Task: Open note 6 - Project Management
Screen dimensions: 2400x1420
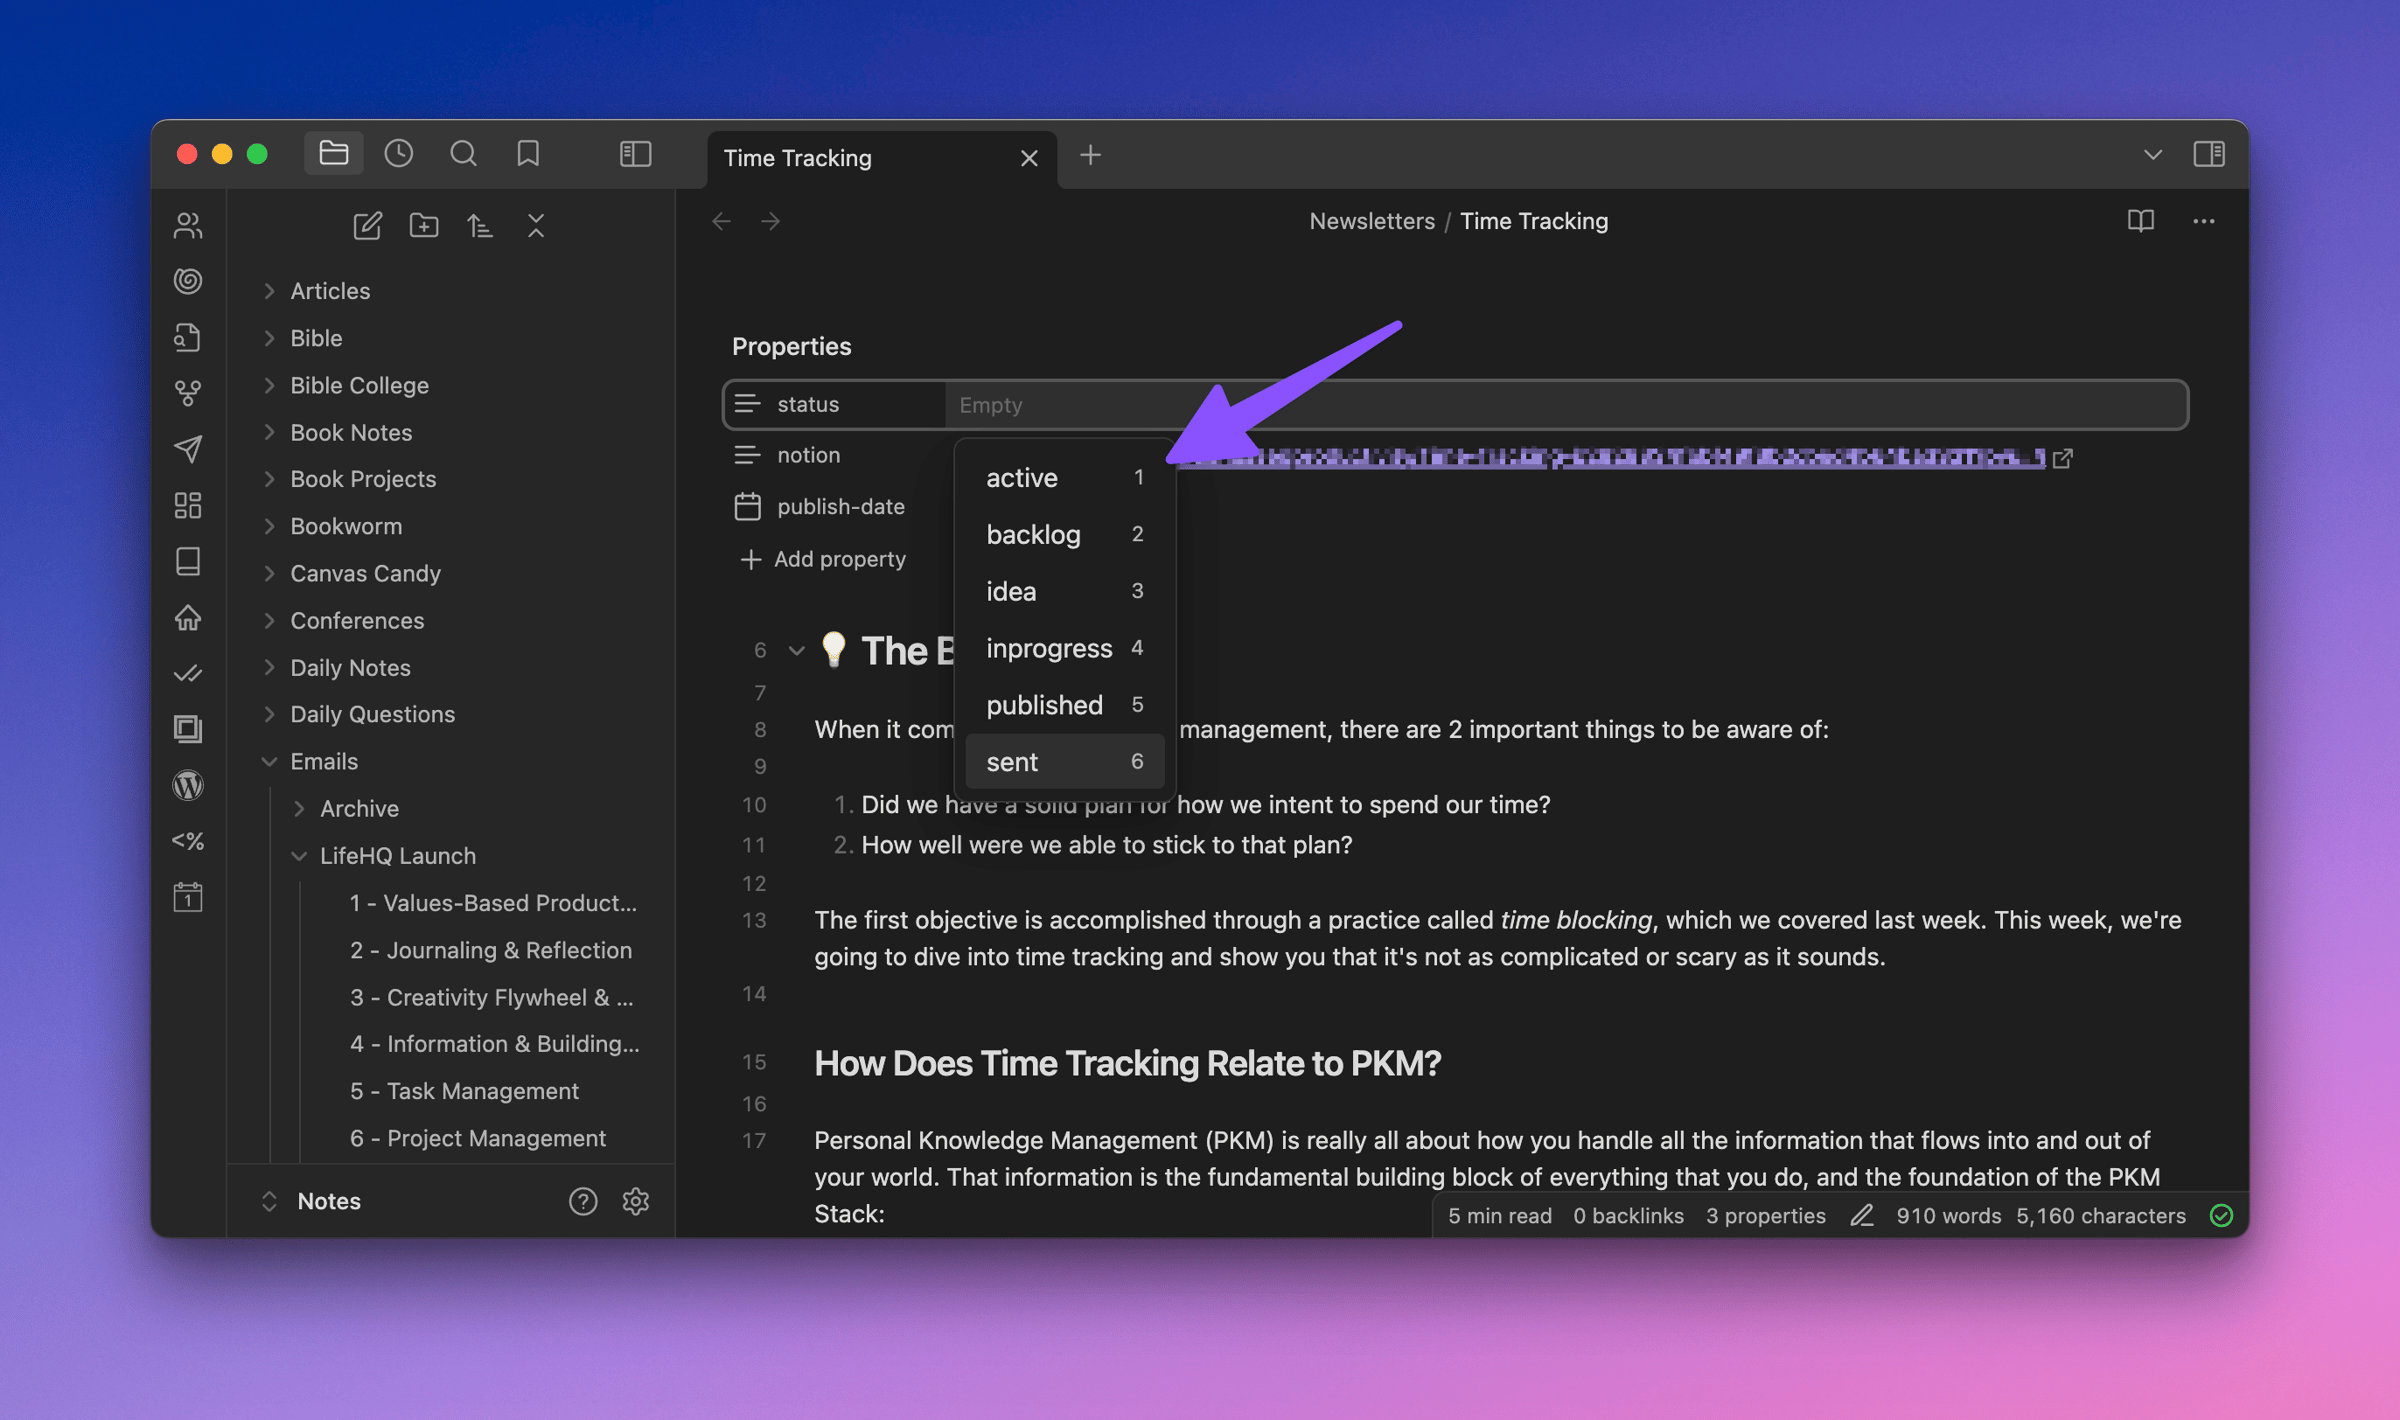Action: pyautogui.click(x=477, y=1138)
